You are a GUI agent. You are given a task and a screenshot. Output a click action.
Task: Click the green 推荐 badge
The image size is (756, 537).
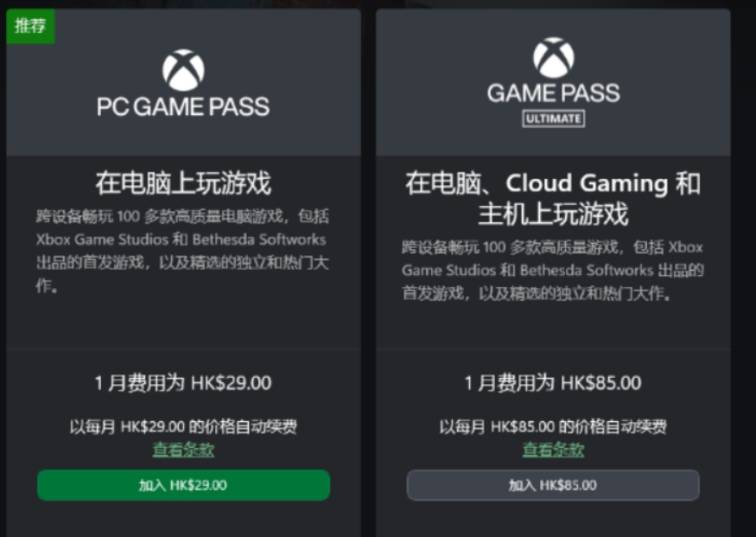[x=30, y=26]
